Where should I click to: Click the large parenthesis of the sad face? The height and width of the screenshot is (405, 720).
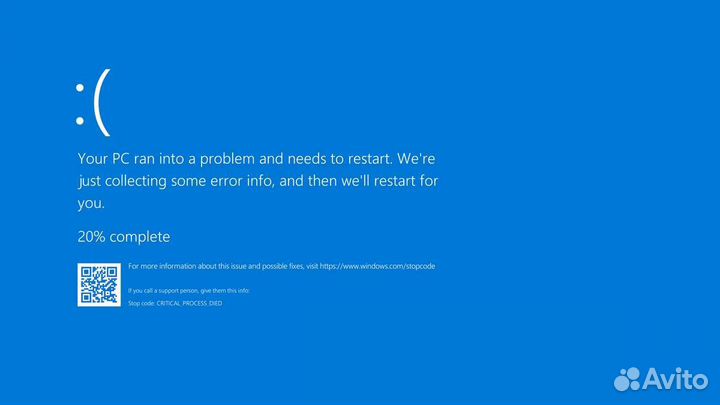pyautogui.click(x=102, y=102)
